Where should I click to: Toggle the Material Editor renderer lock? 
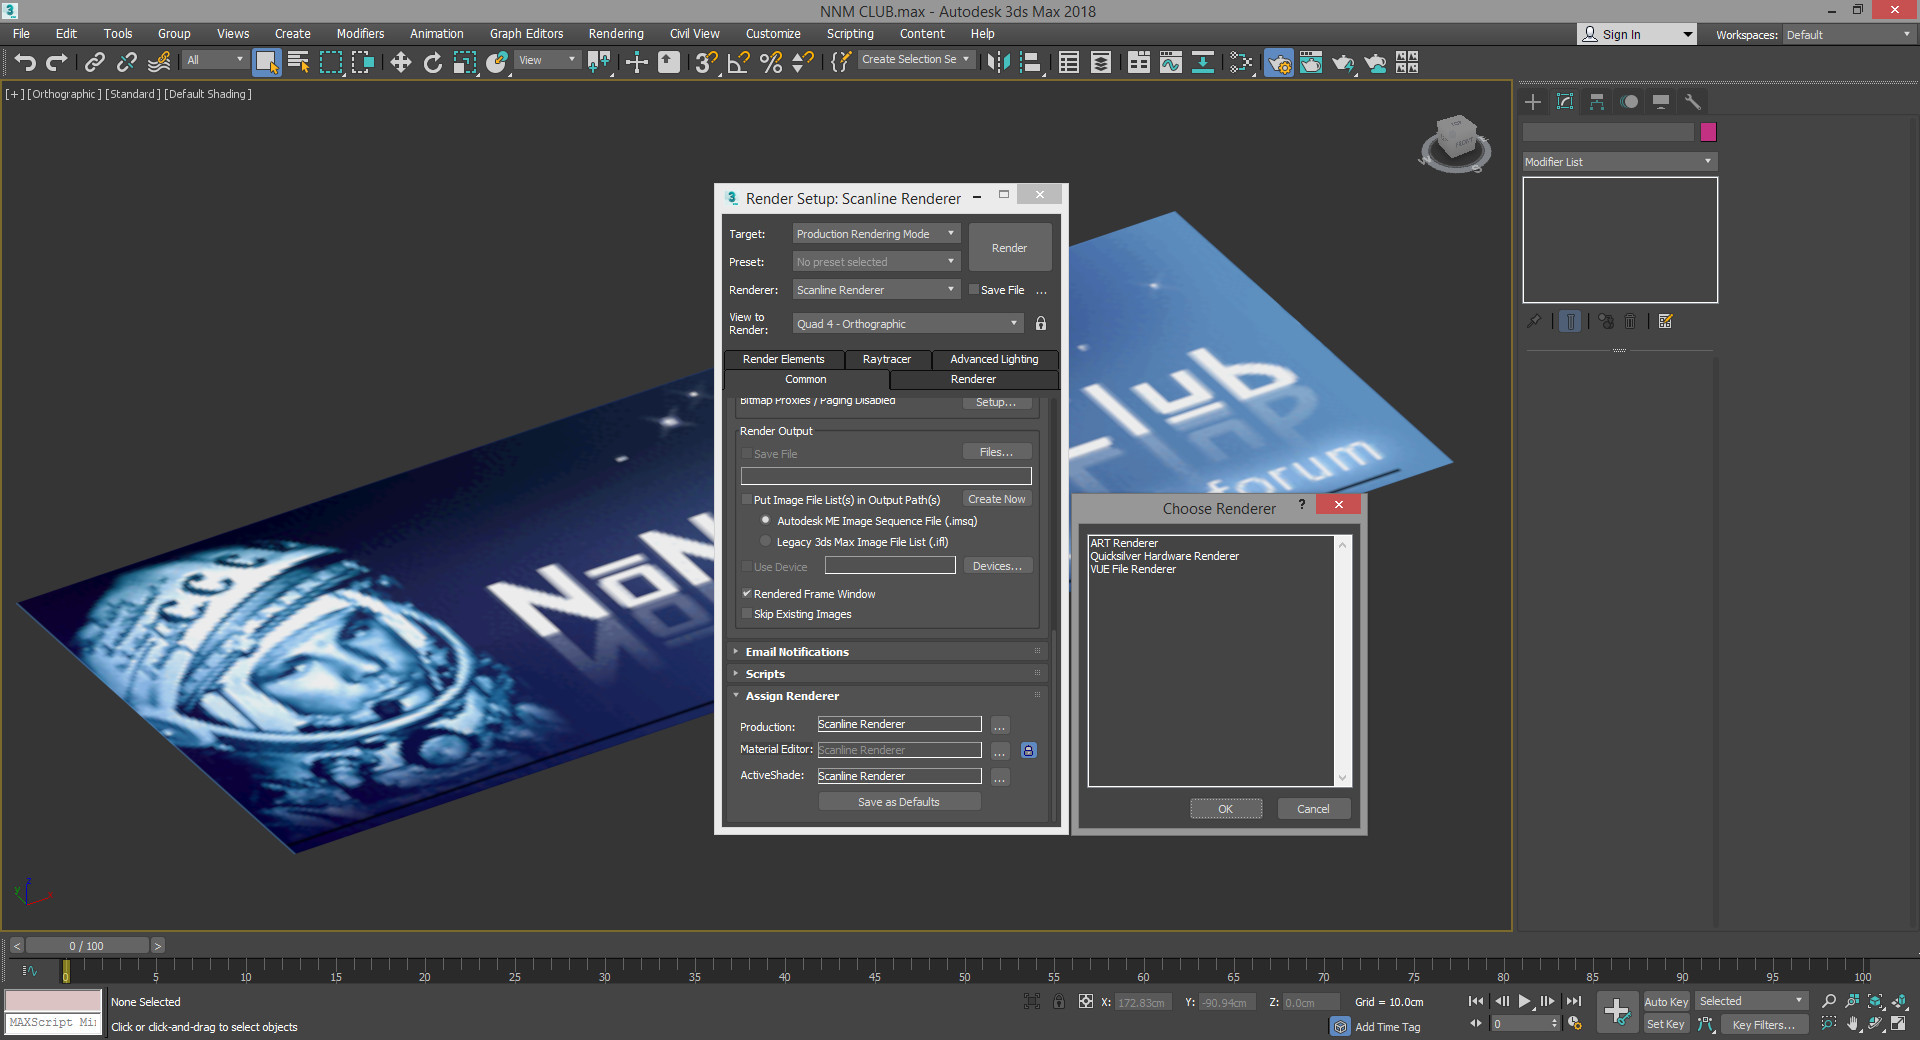[x=1028, y=750]
